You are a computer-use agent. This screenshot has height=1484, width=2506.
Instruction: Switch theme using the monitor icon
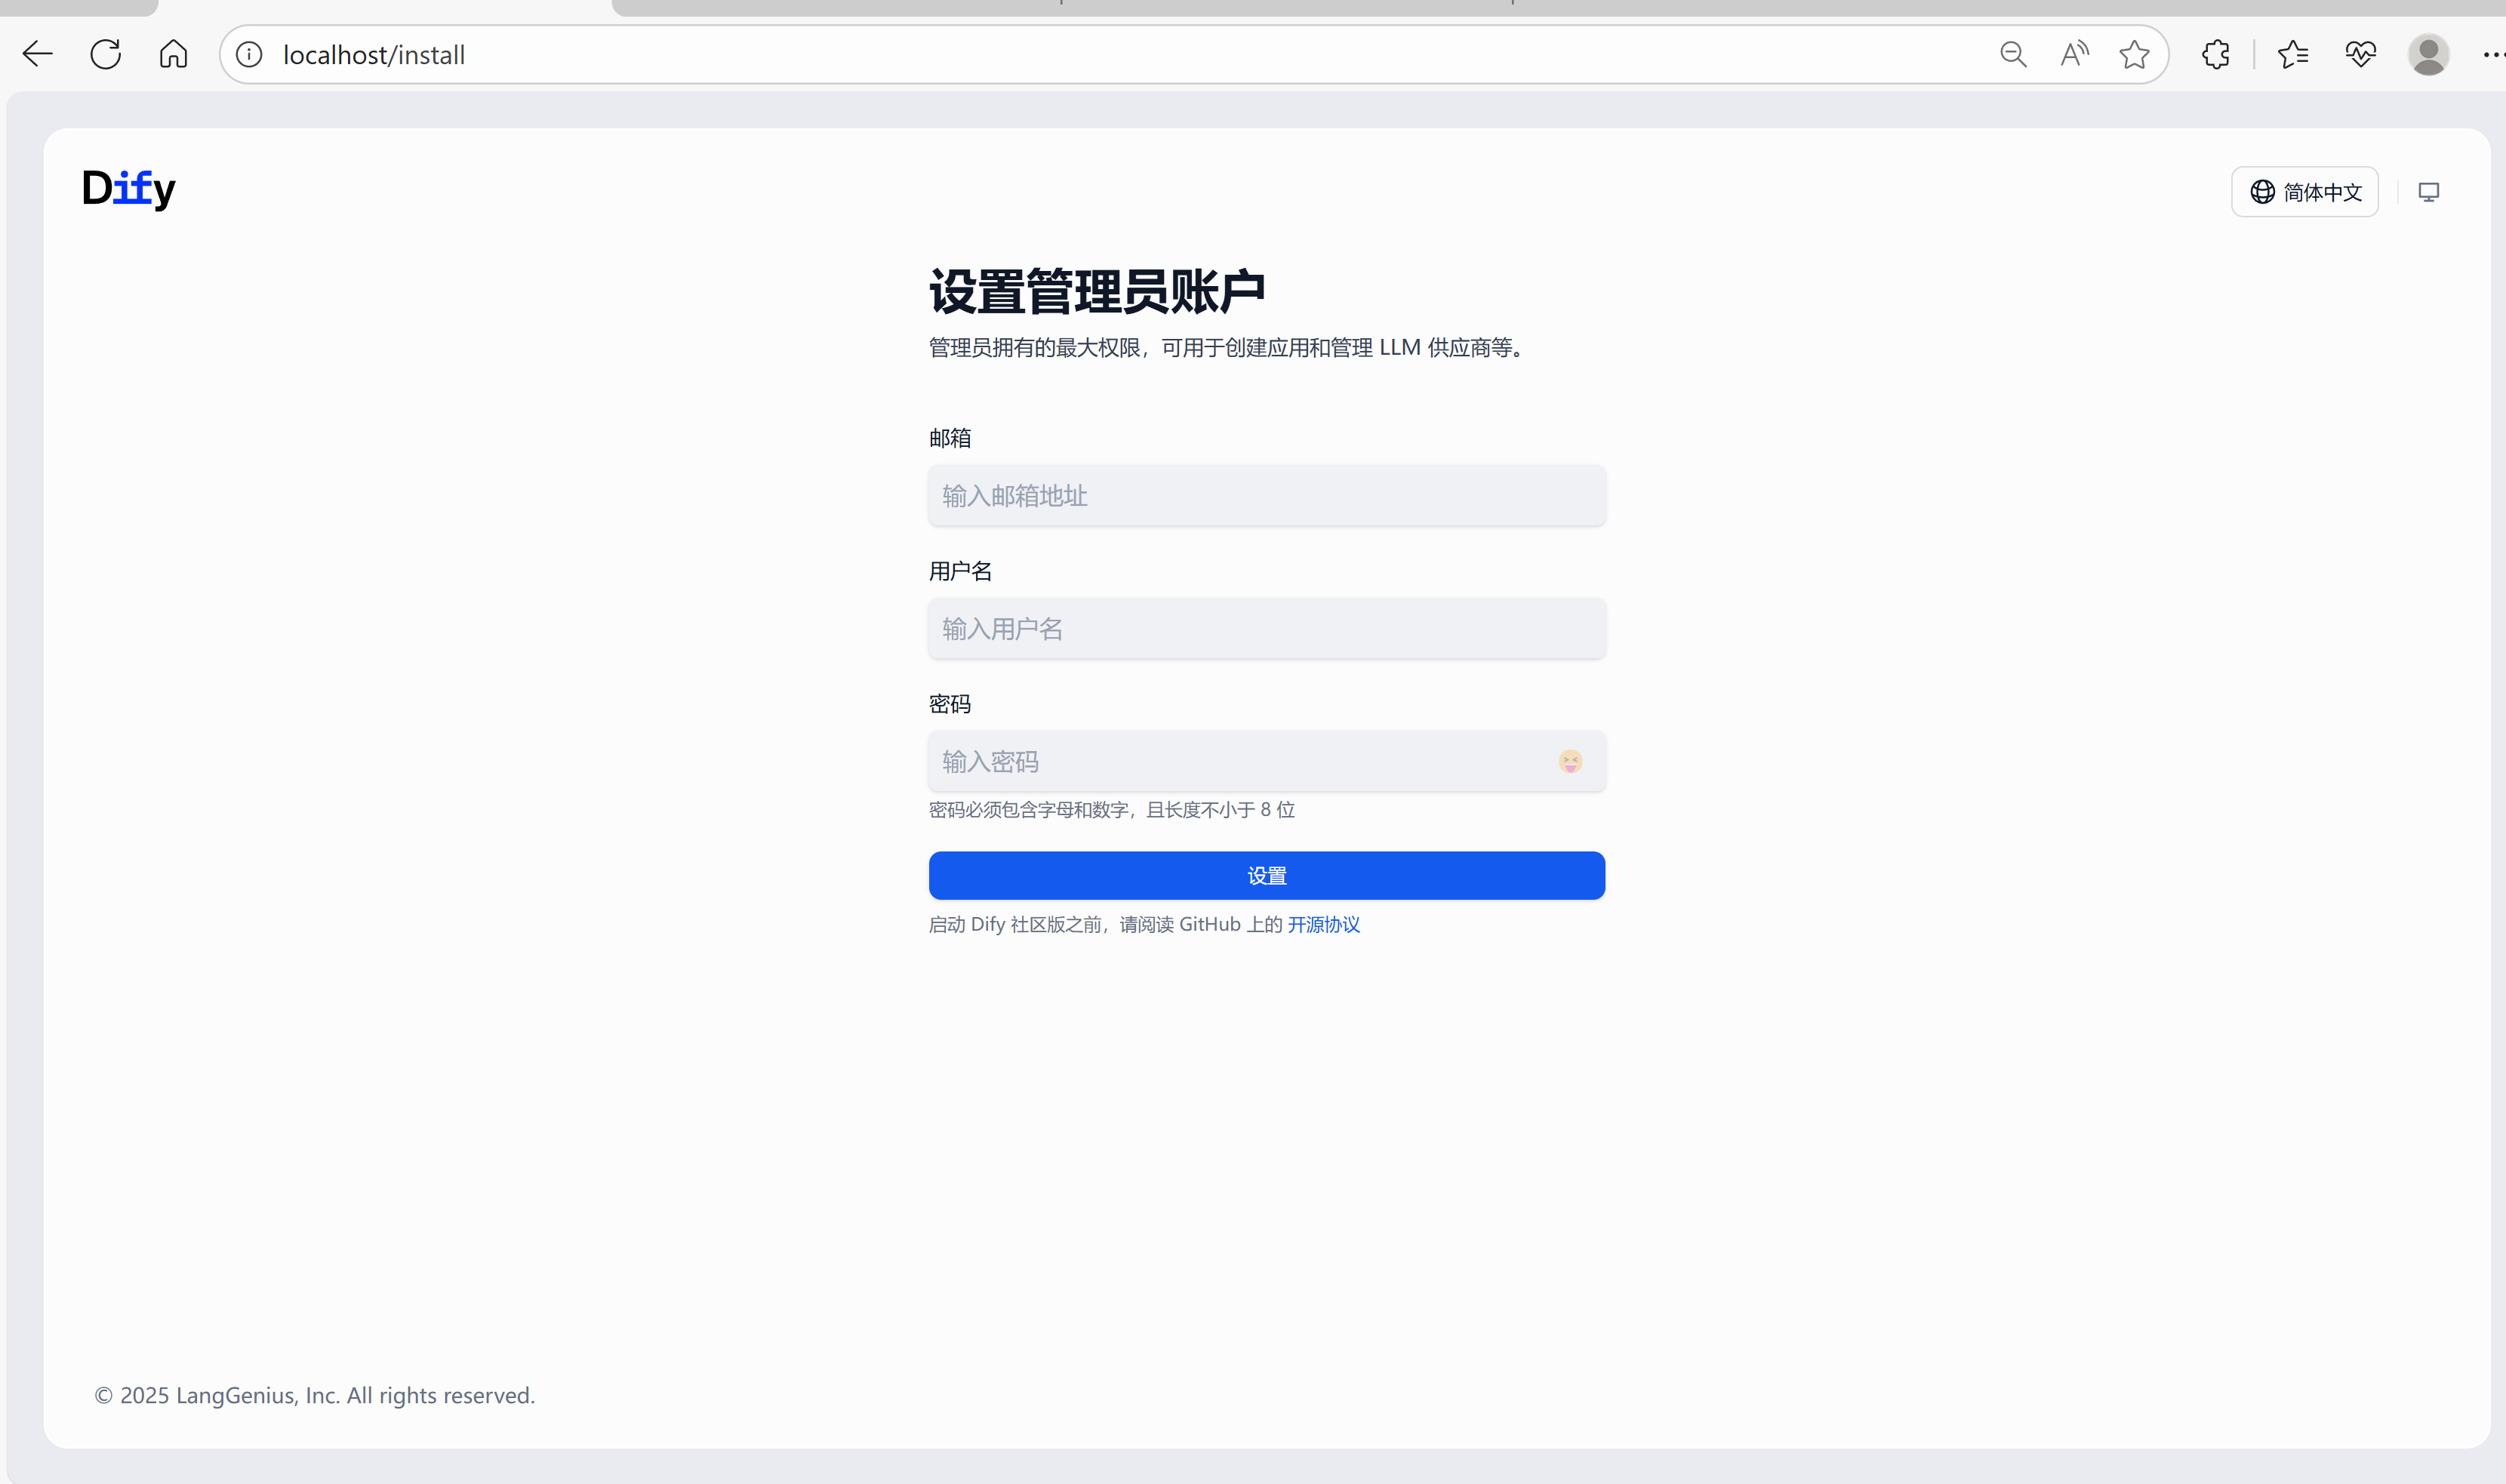point(2429,192)
